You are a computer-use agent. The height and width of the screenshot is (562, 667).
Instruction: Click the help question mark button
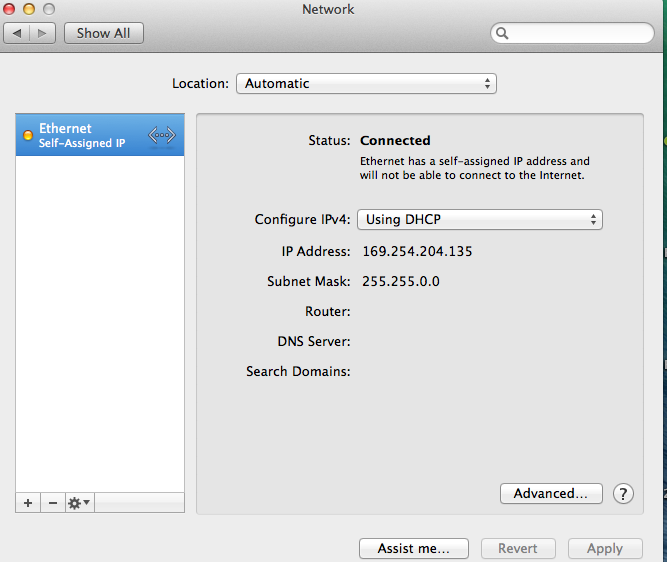(x=623, y=493)
